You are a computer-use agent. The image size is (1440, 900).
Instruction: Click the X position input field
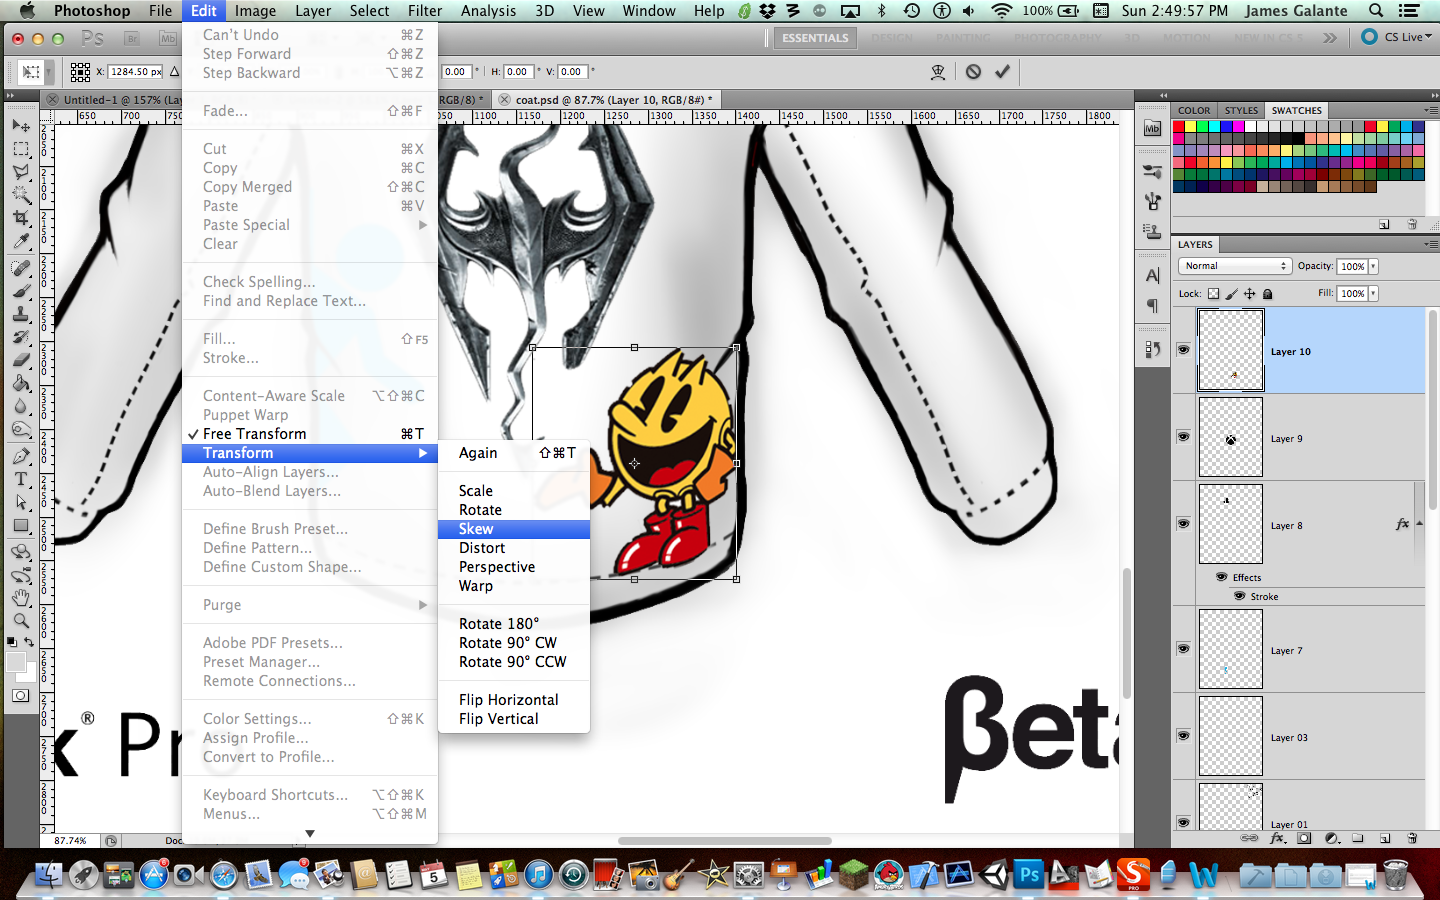click(x=136, y=72)
